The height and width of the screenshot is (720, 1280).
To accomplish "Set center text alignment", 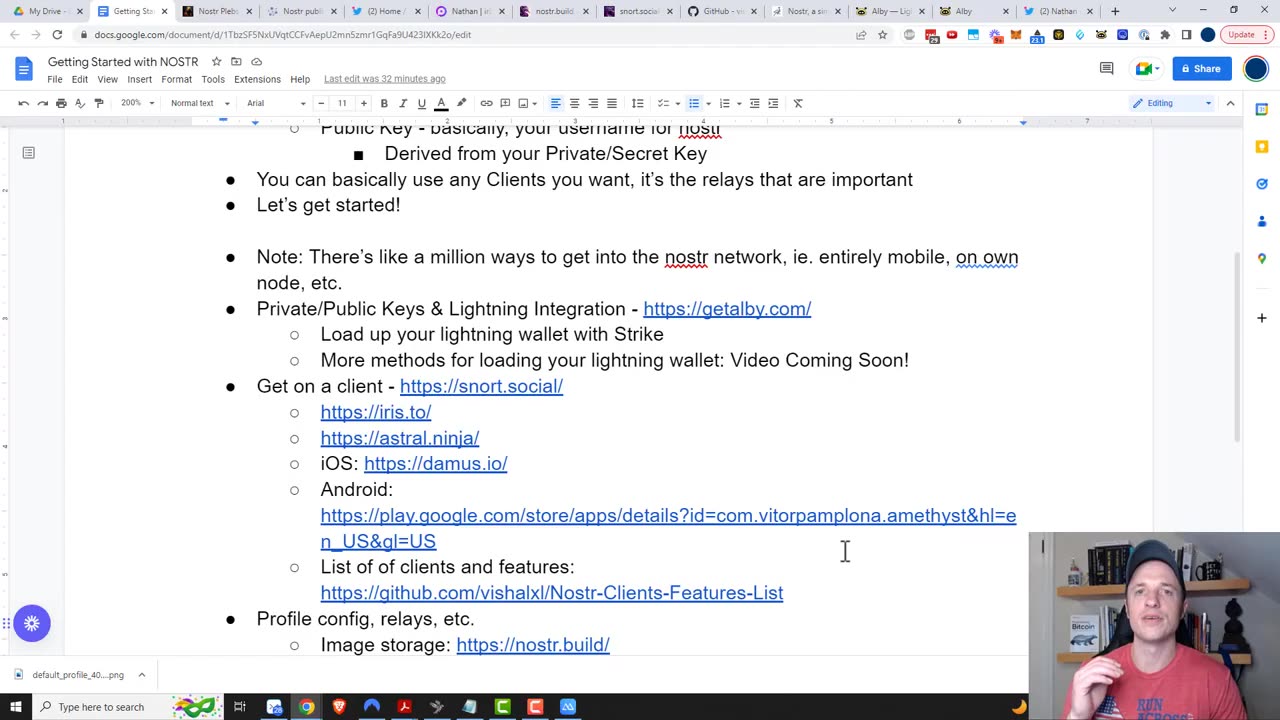I will coord(574,103).
